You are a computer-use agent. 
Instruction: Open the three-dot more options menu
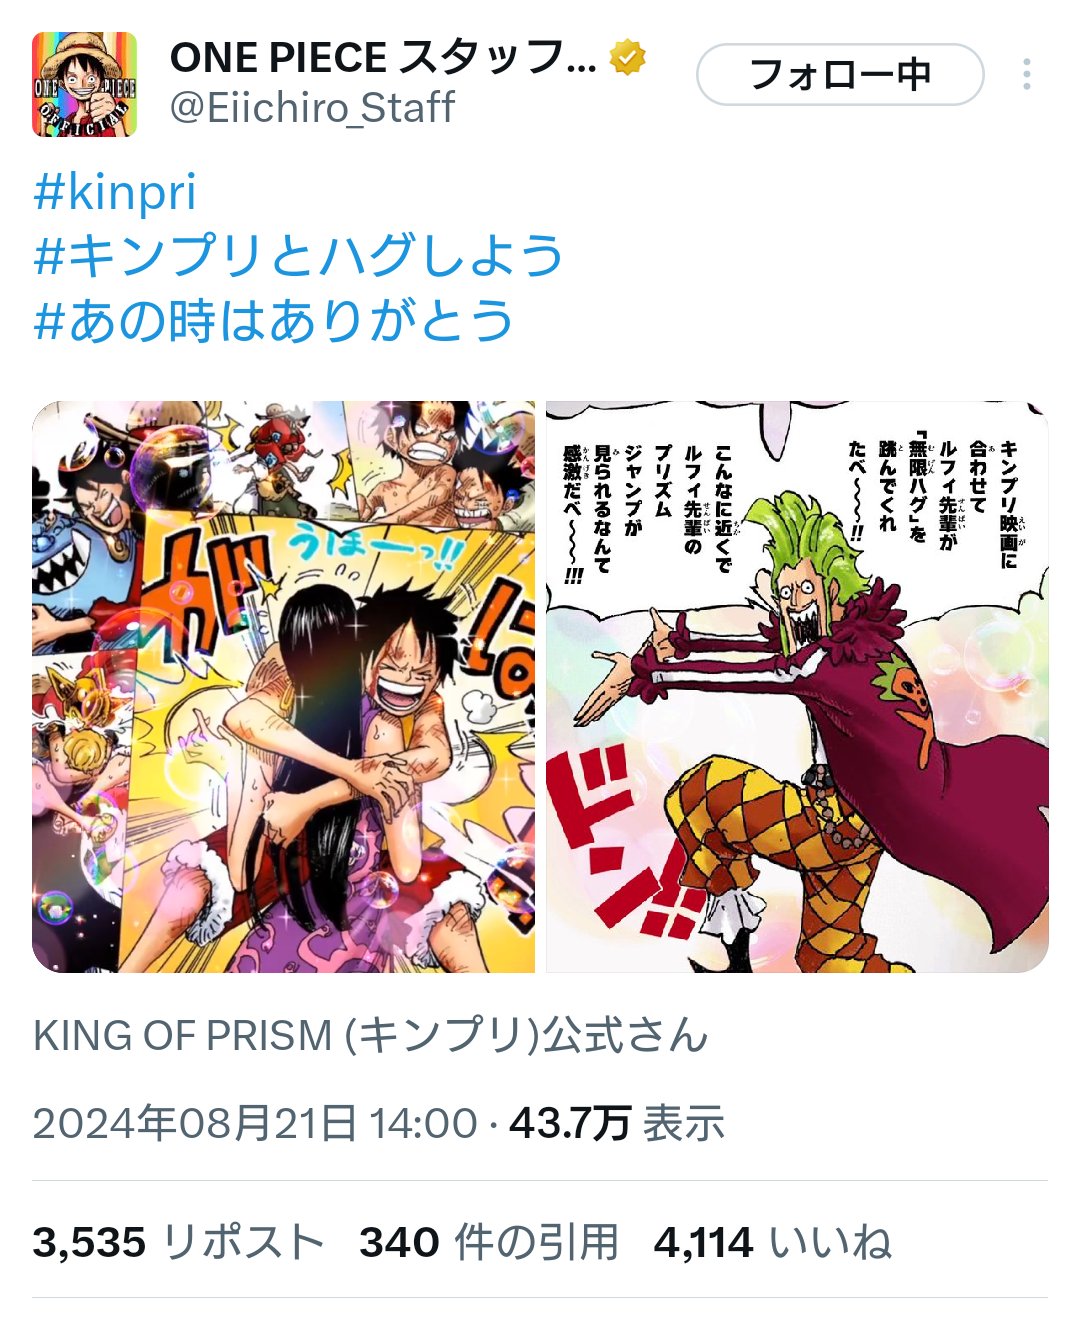[x=1027, y=75]
